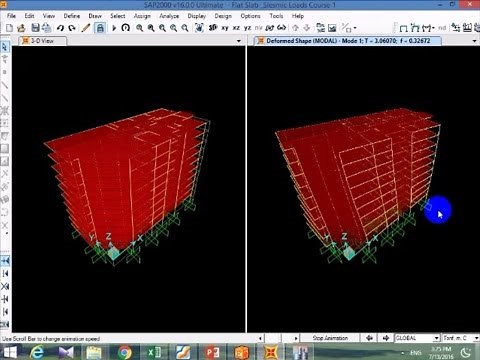This screenshot has width=480, height=360.
Task: Click the last zoom magnifier icon
Action: pyautogui.click(x=185, y=28)
